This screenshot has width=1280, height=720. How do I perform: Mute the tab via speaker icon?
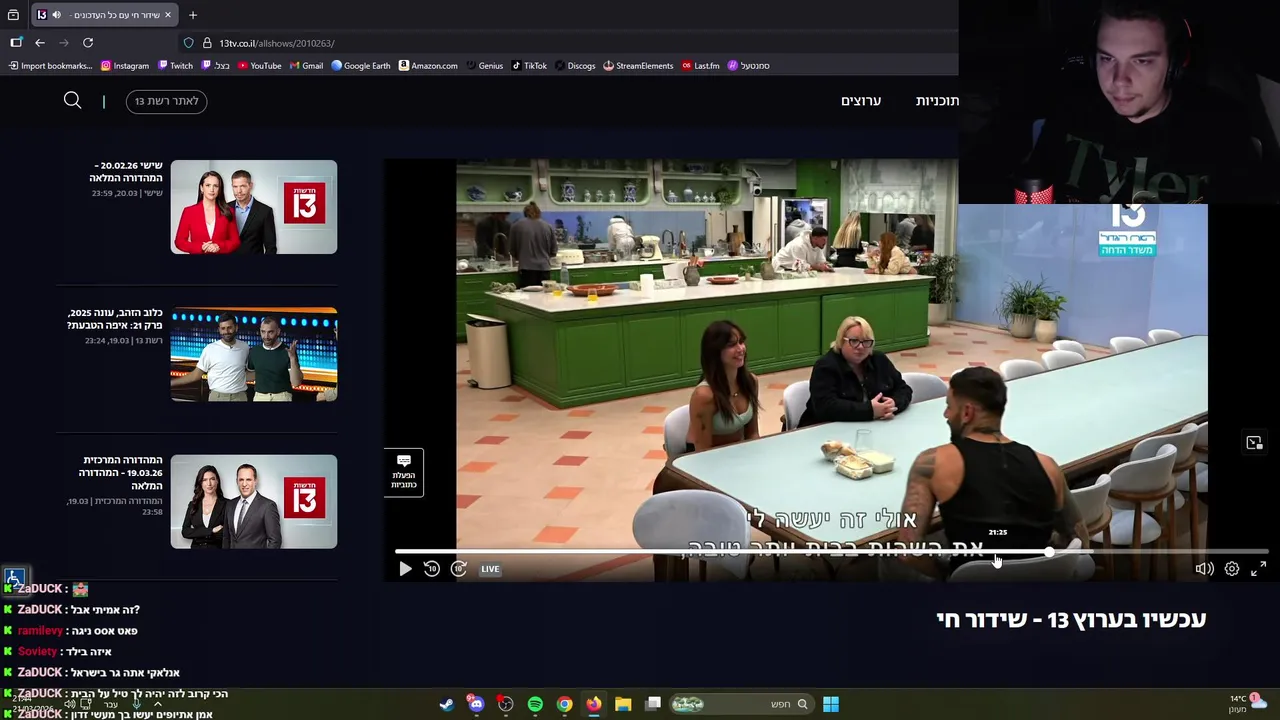56,15
